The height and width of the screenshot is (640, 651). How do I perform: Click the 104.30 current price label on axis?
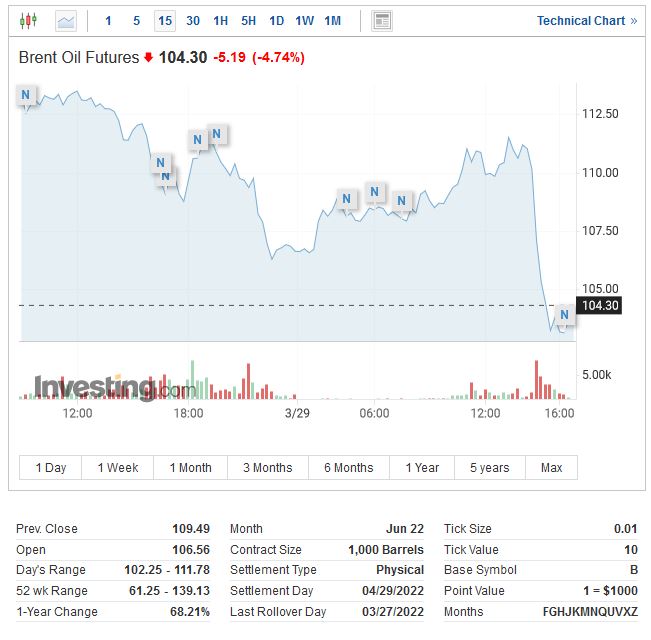[600, 306]
